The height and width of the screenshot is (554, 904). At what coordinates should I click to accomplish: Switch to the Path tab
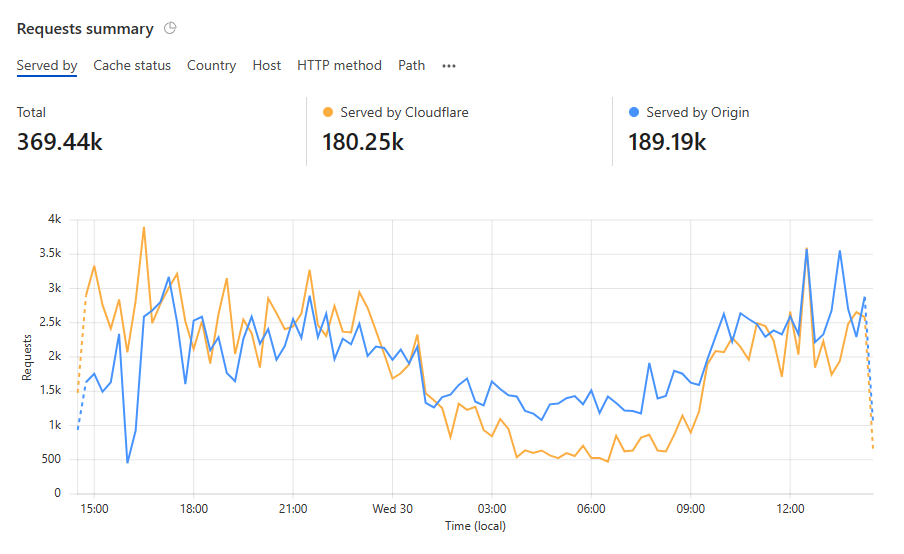pos(411,66)
